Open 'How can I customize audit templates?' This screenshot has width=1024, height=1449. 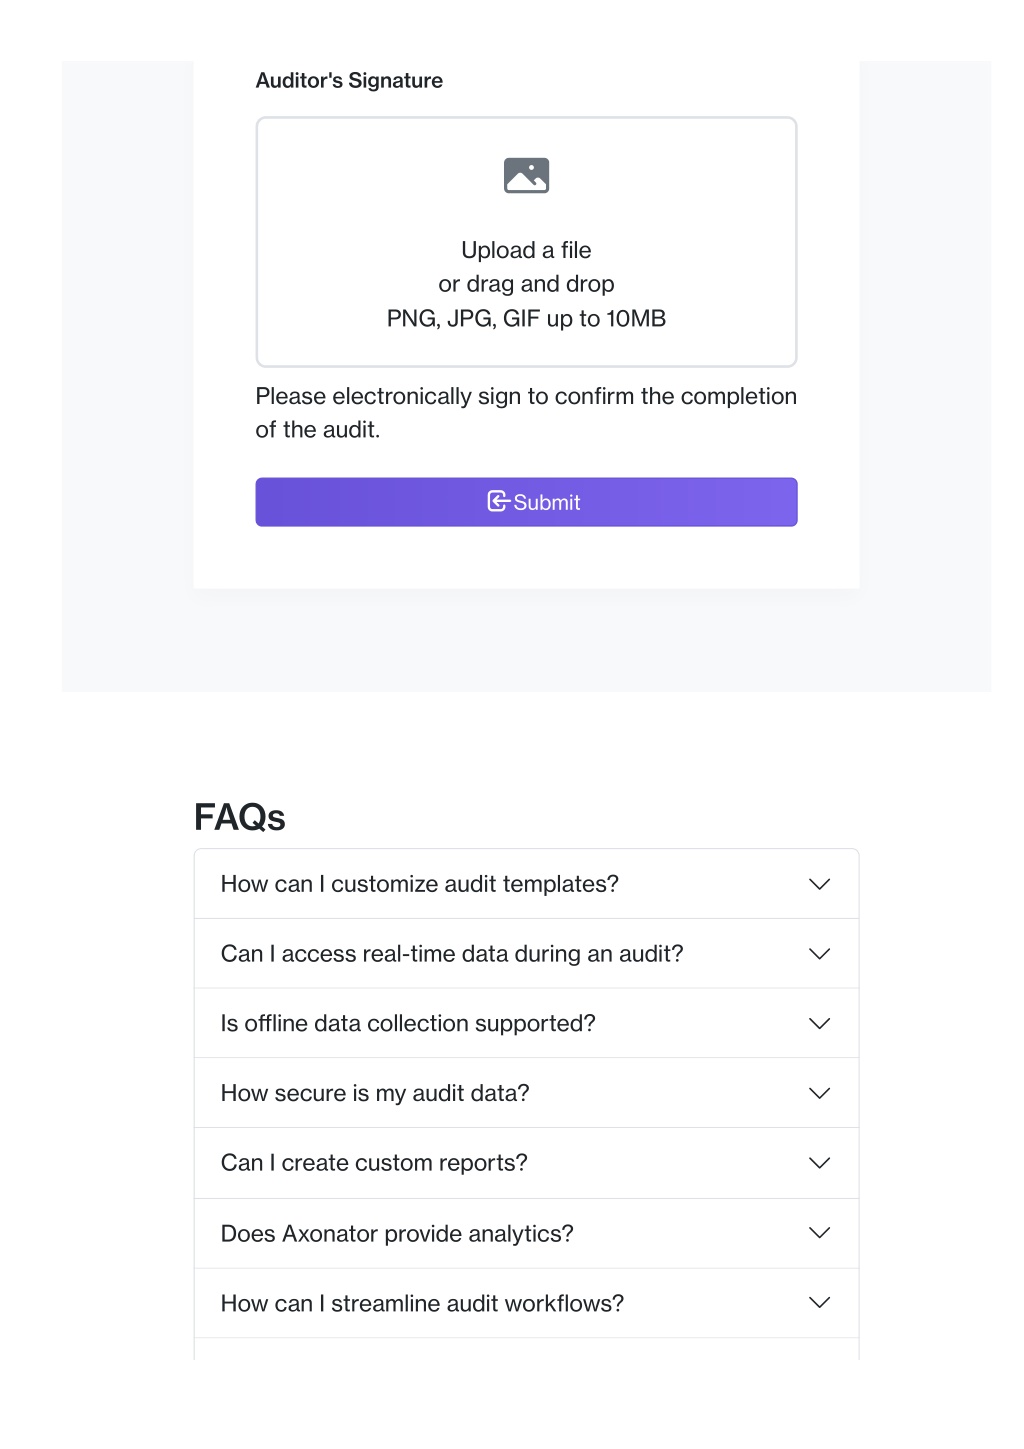526,884
